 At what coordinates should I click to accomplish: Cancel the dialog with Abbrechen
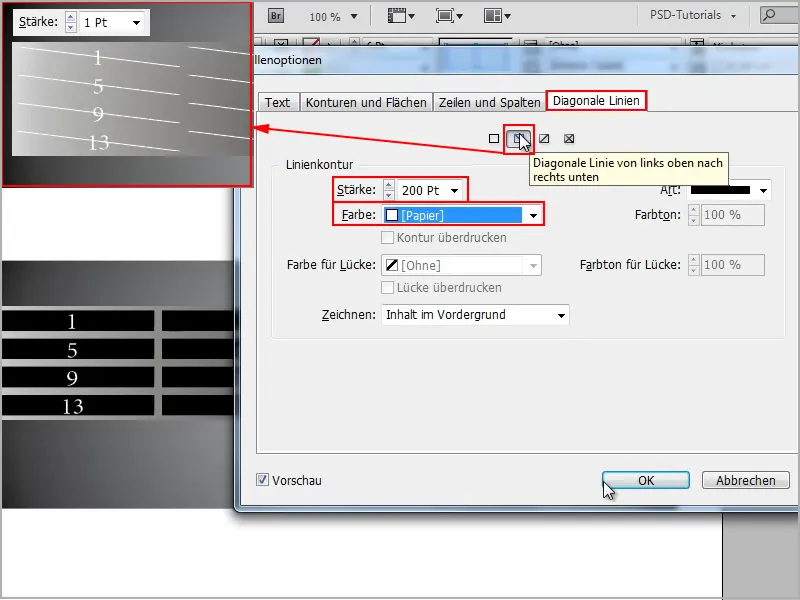coord(745,481)
